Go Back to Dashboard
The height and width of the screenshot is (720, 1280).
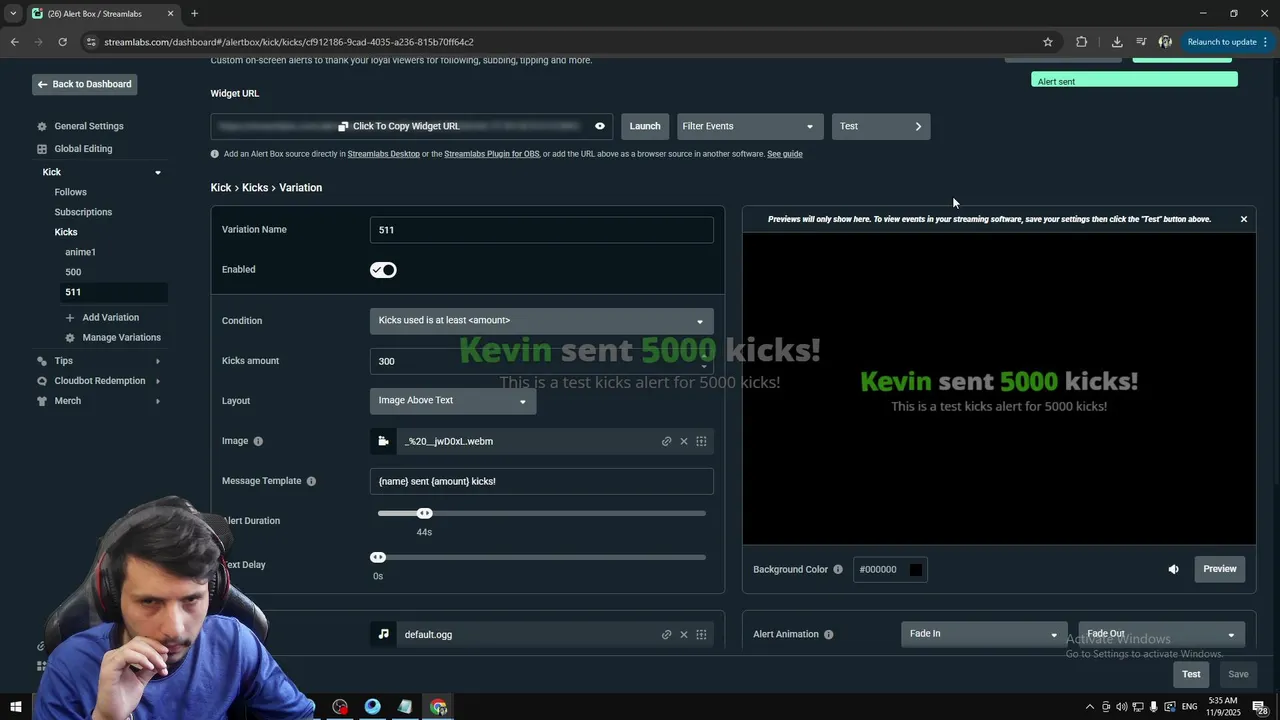84,84
